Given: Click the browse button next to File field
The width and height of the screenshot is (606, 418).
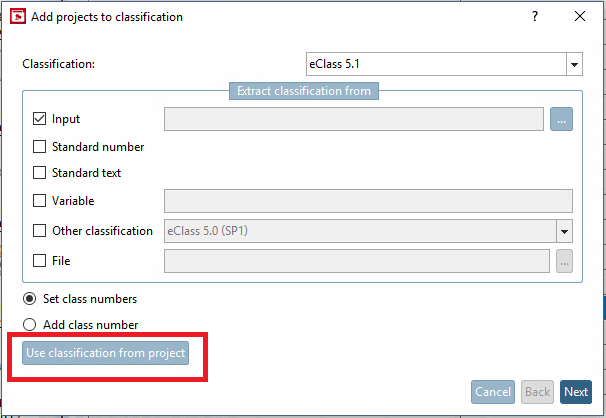Looking at the screenshot, I should [x=564, y=261].
